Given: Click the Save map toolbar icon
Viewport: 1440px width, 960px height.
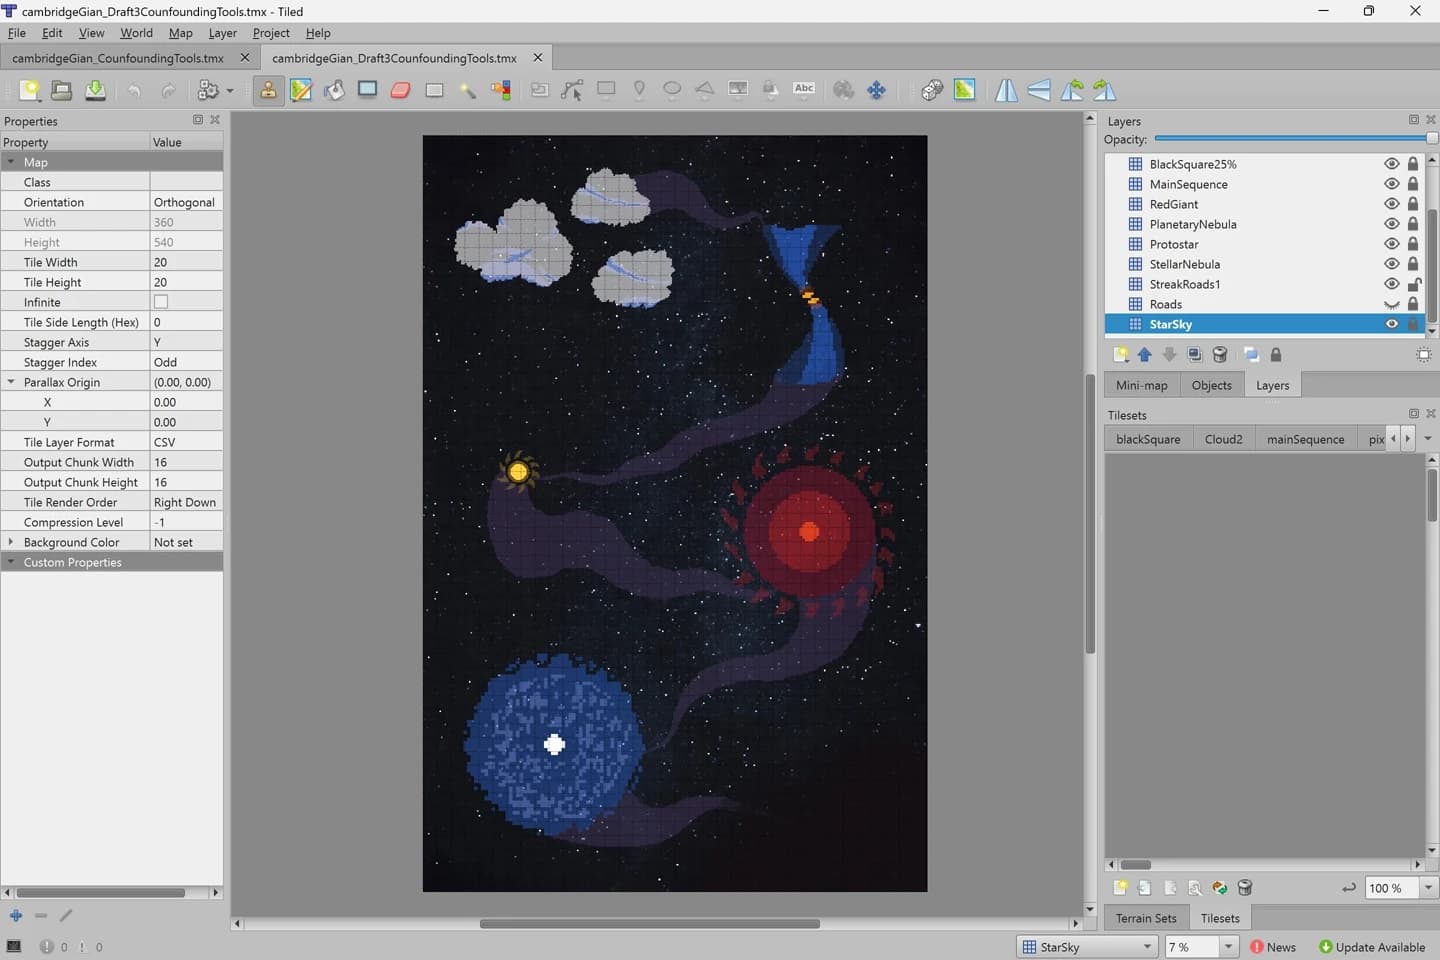Looking at the screenshot, I should coord(95,90).
